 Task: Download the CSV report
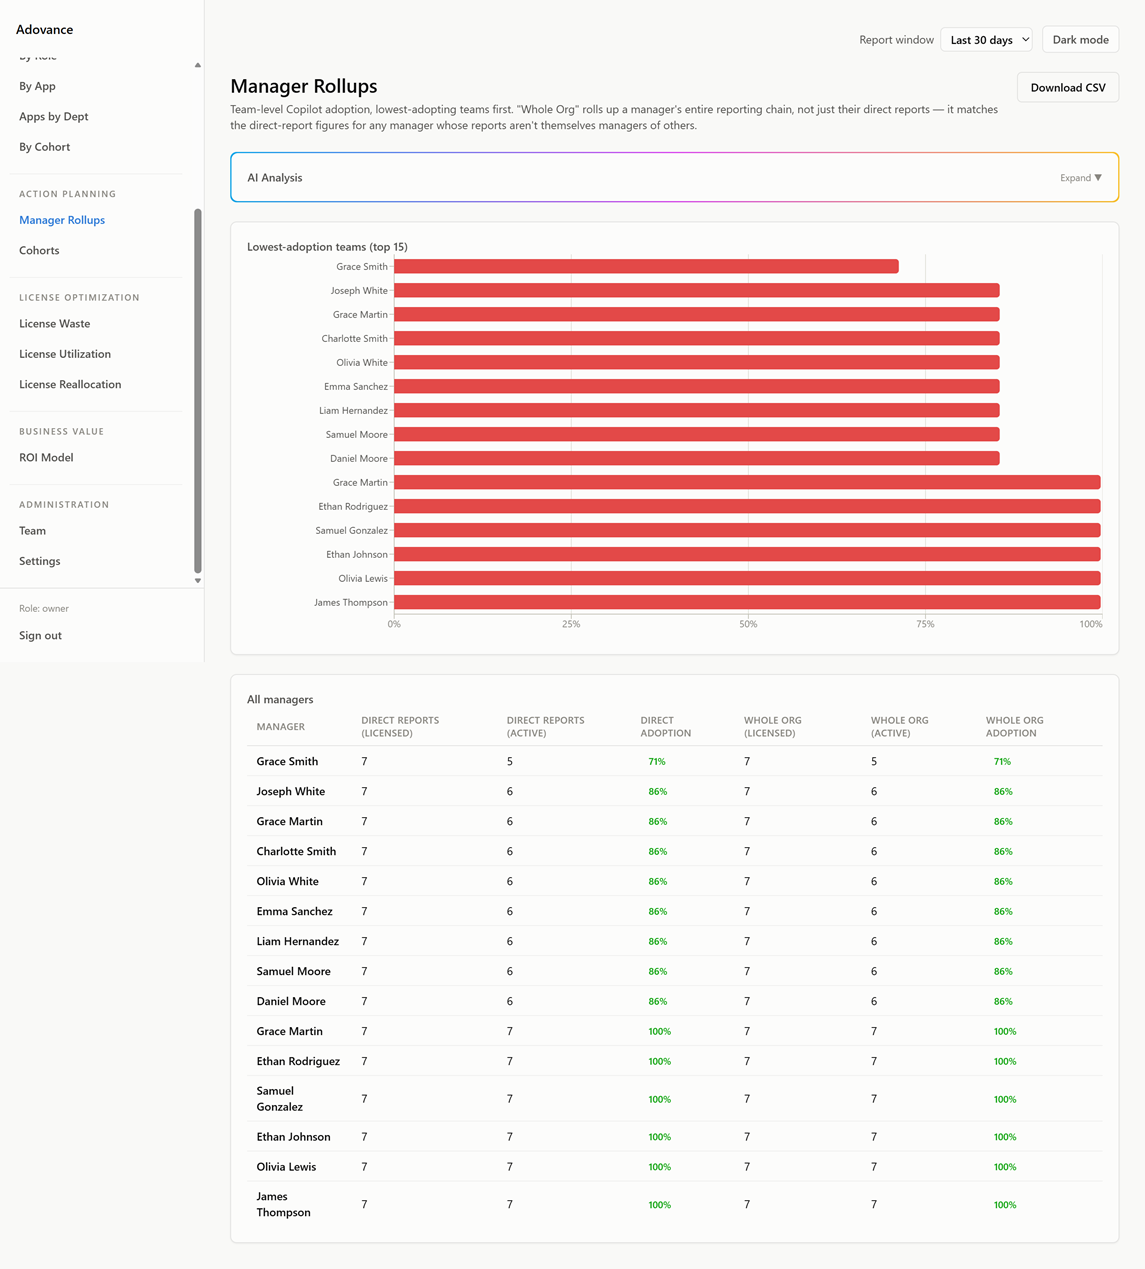1068,87
